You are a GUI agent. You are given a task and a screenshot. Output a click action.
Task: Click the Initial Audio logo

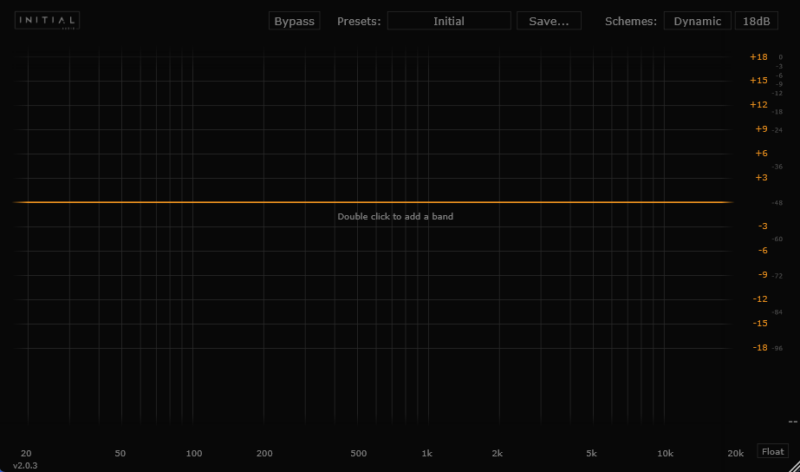coord(47,21)
